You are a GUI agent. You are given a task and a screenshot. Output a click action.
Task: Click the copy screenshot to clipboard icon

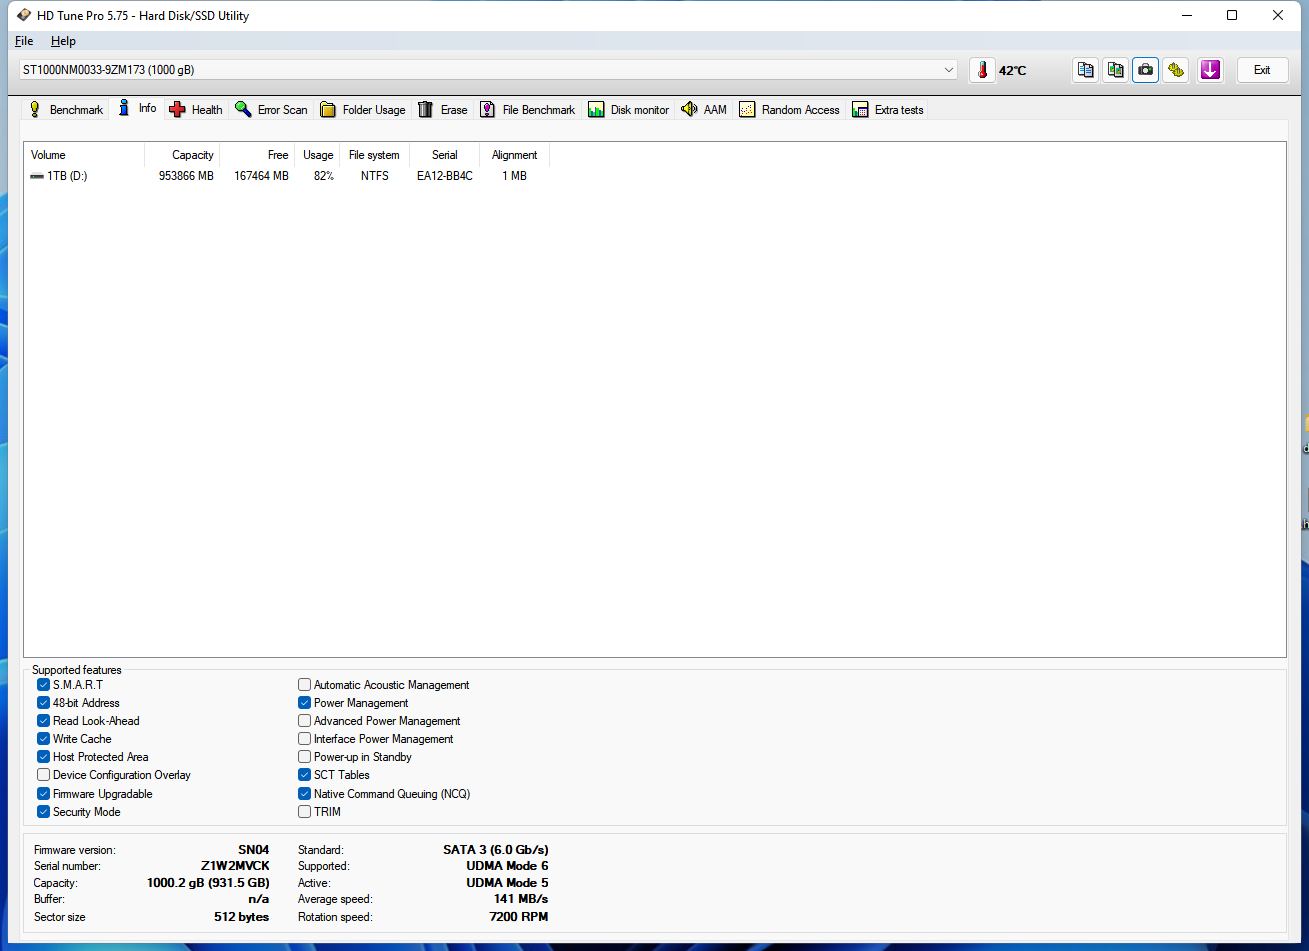pos(1115,70)
